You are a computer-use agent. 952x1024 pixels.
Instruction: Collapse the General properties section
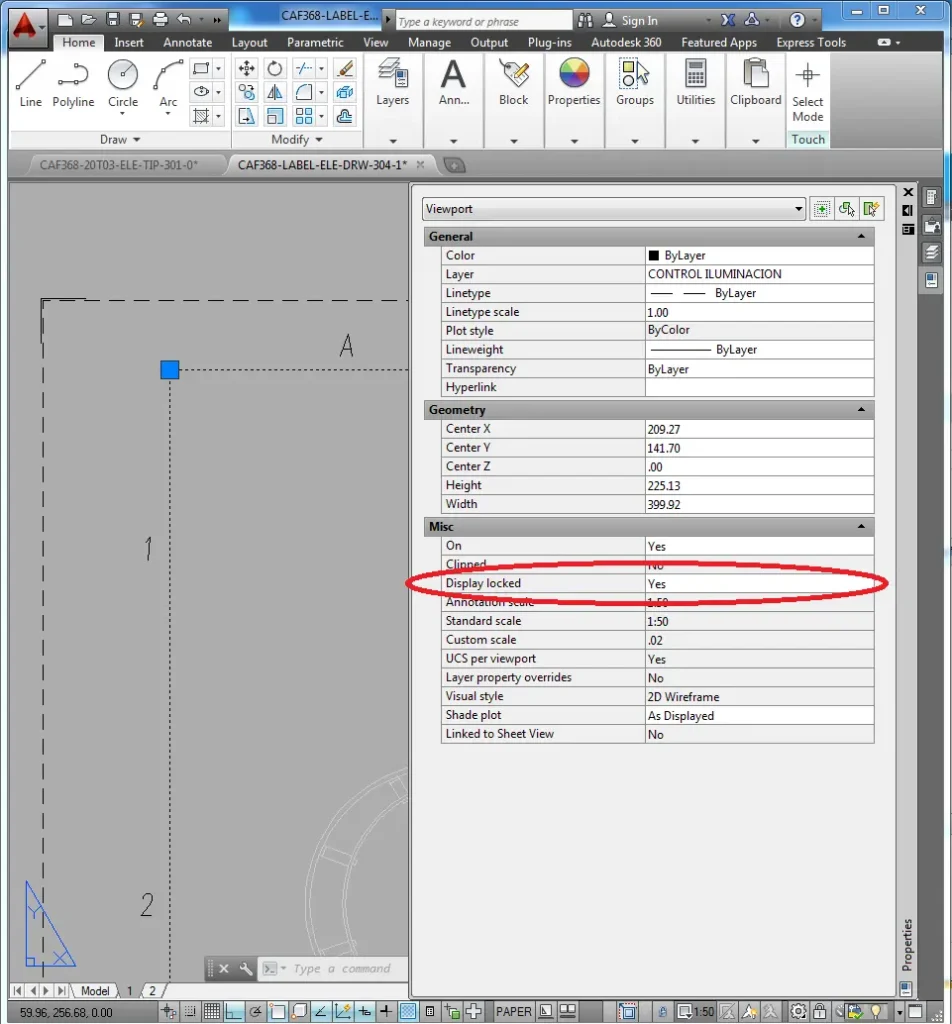coord(860,237)
